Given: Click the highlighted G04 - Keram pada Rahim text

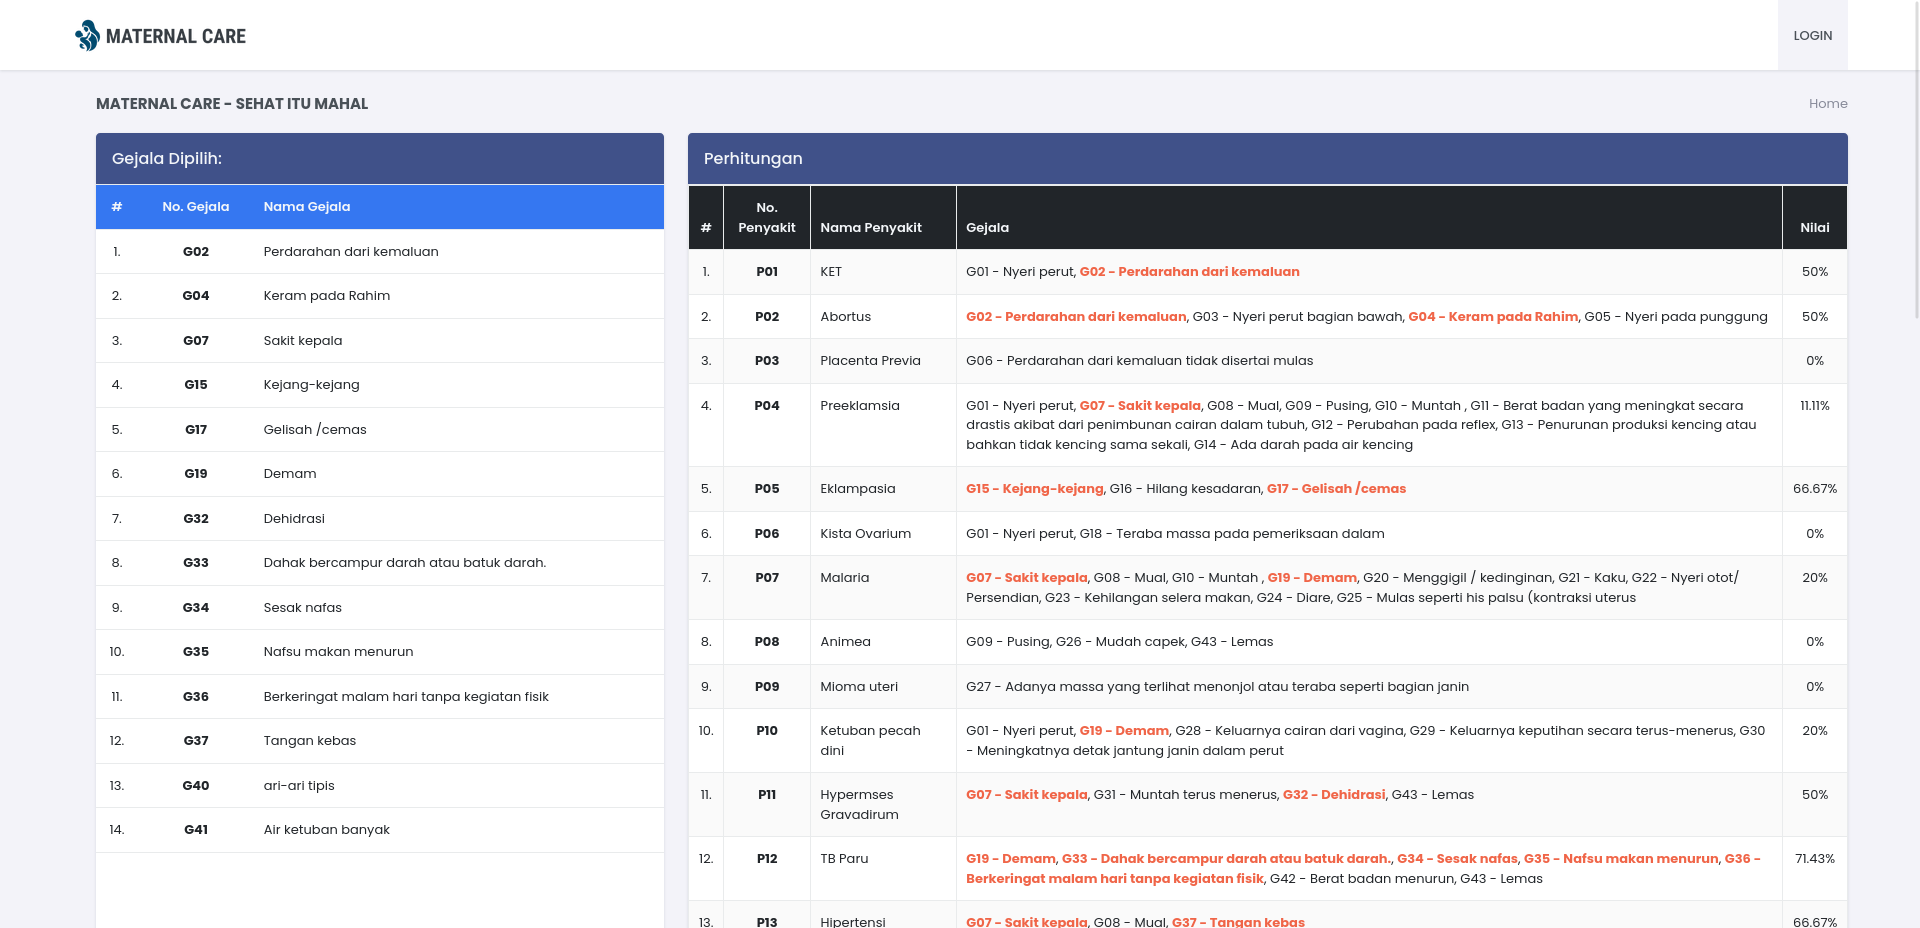Looking at the screenshot, I should click(1493, 317).
